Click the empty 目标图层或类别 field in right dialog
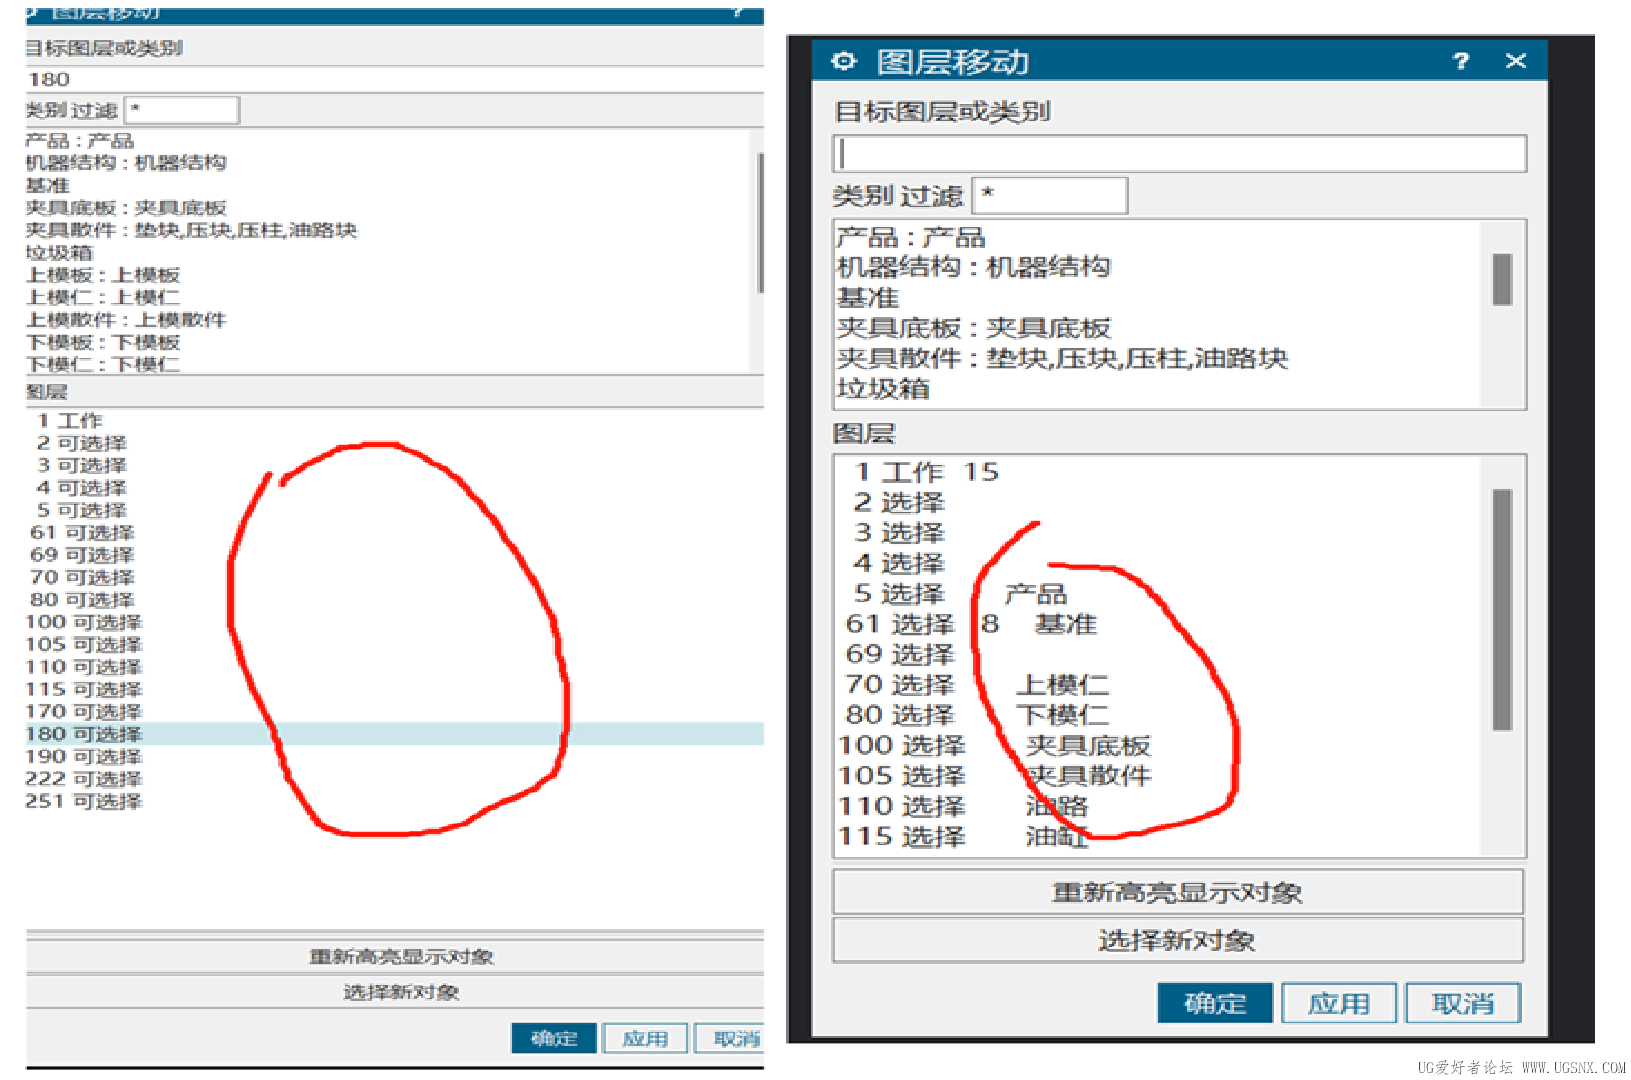Screen dimensions: 1631x1080 pos(1179,154)
